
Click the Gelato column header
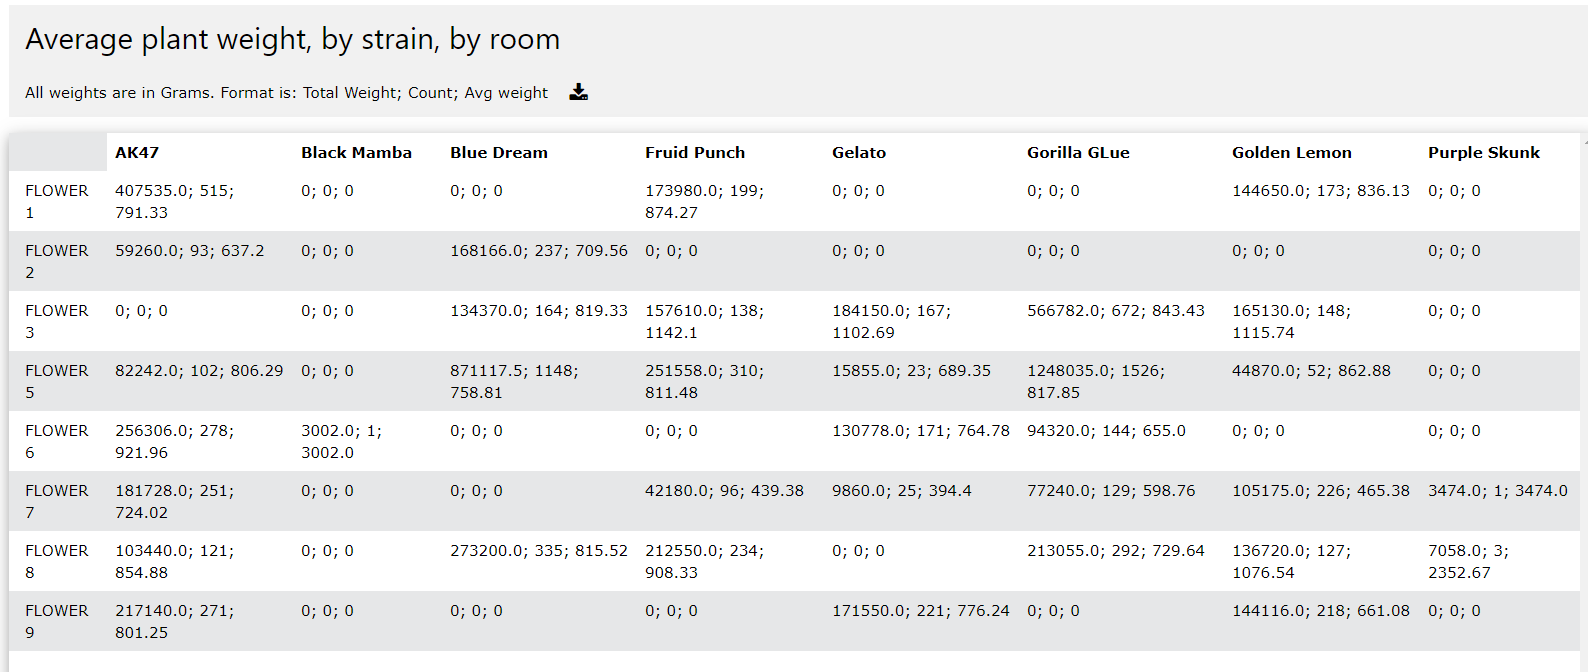click(x=858, y=153)
